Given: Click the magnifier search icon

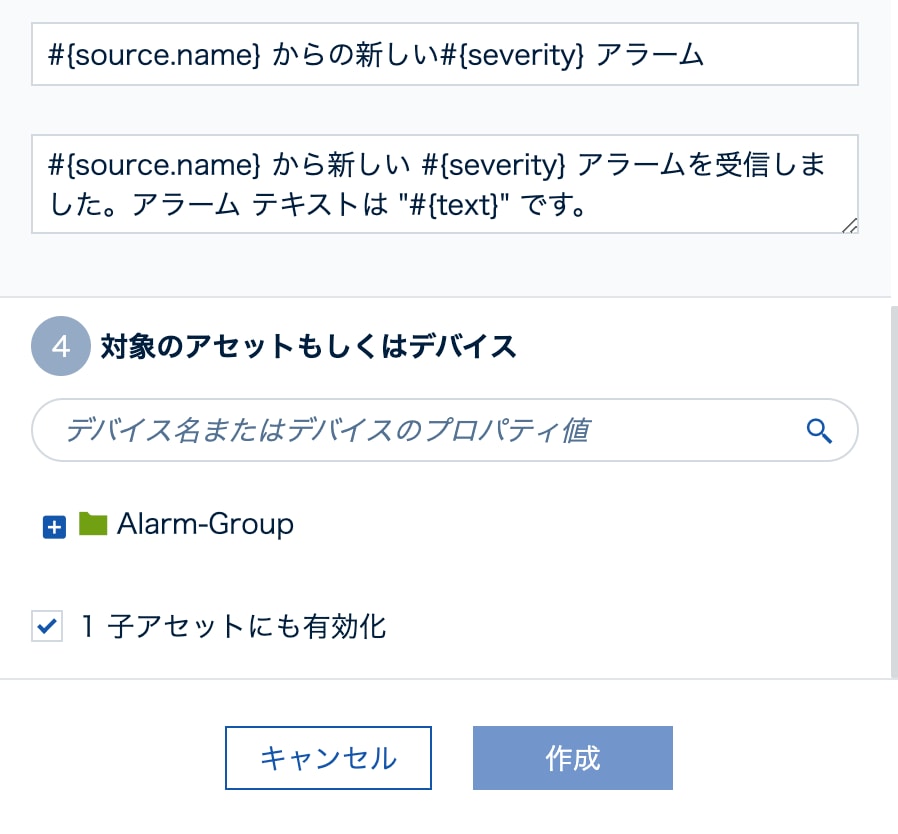Looking at the screenshot, I should coord(819,431).
